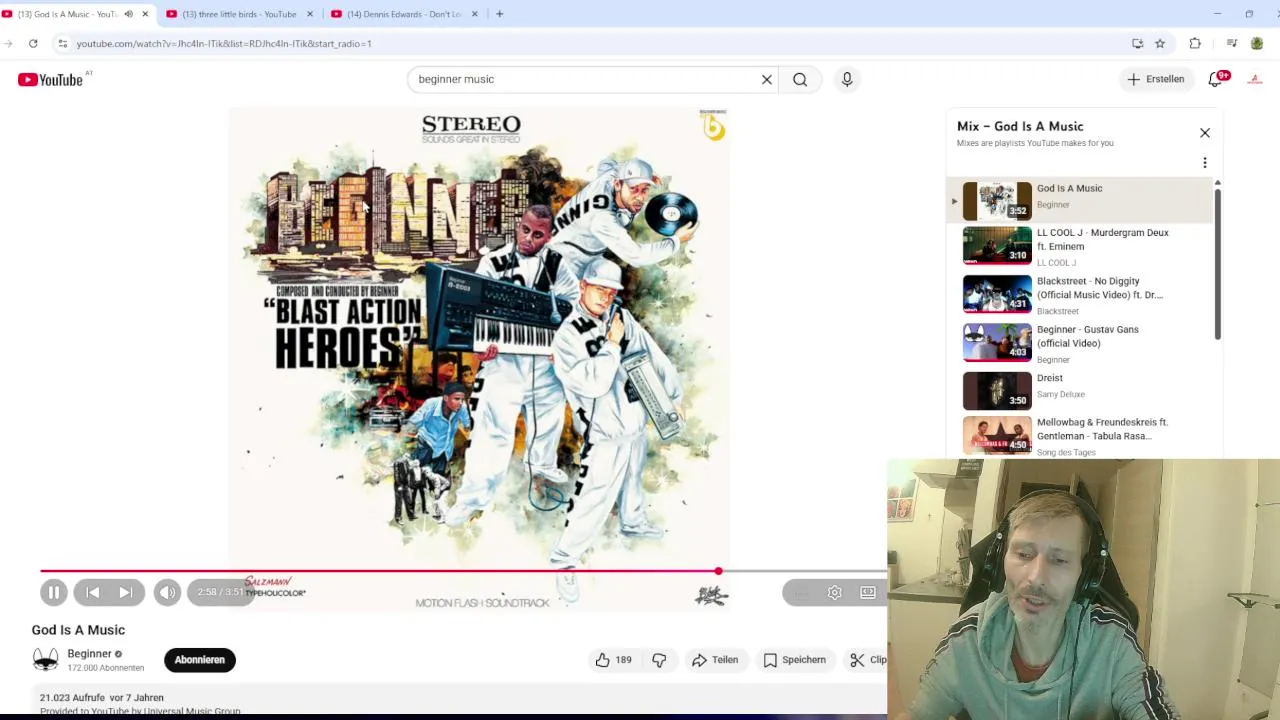Open site information icon in address bar
This screenshot has height=720, width=1280.
(x=62, y=43)
